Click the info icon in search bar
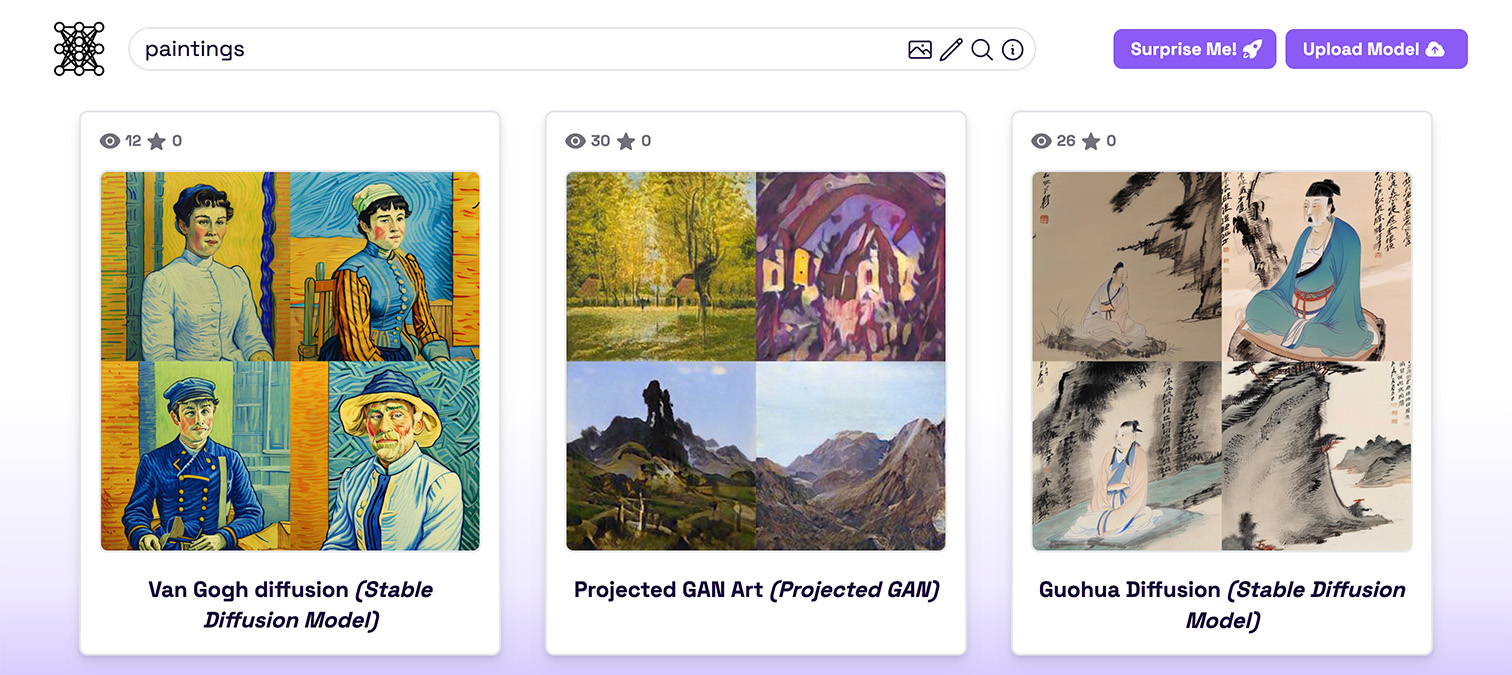The width and height of the screenshot is (1512, 675). (x=1013, y=49)
